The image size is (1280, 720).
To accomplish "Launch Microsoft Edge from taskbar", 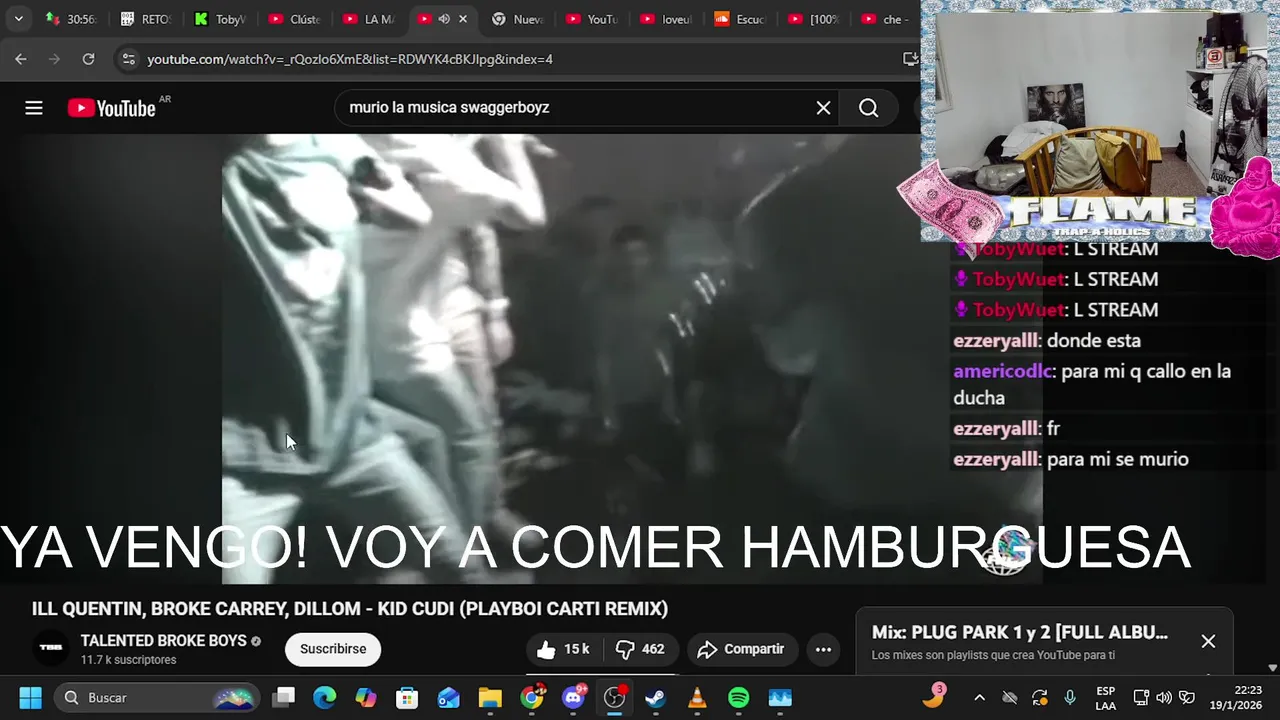I will point(325,697).
